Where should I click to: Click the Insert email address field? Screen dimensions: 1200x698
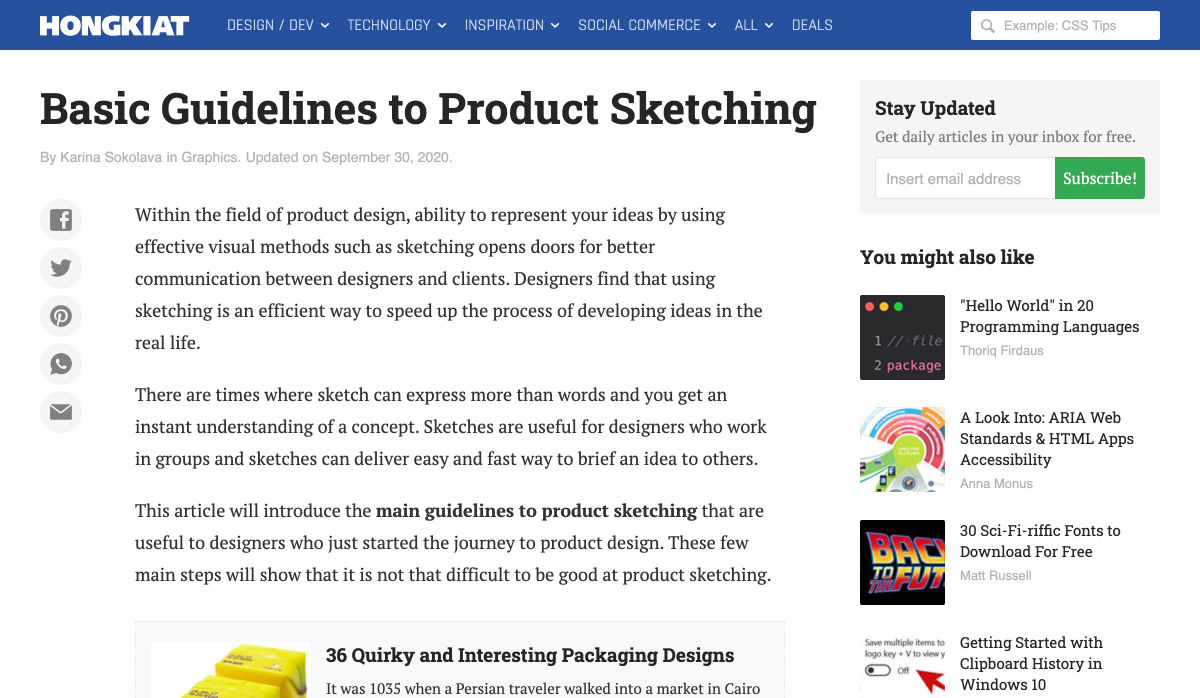tap(964, 179)
